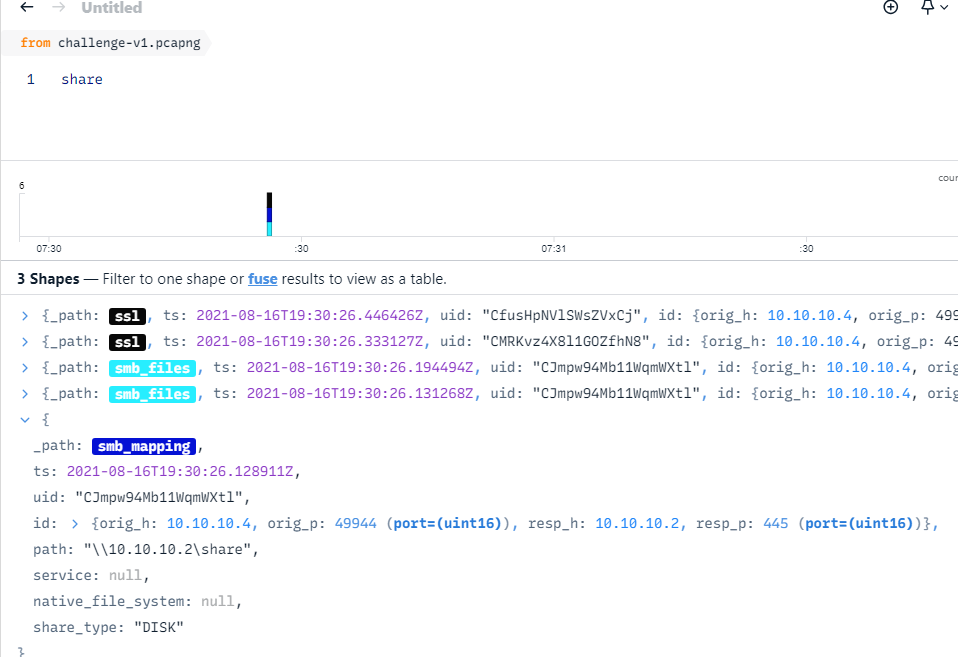Viewport: 958px width, 657px height.
Task: Click the stacked histogram bar
Action: [269, 214]
